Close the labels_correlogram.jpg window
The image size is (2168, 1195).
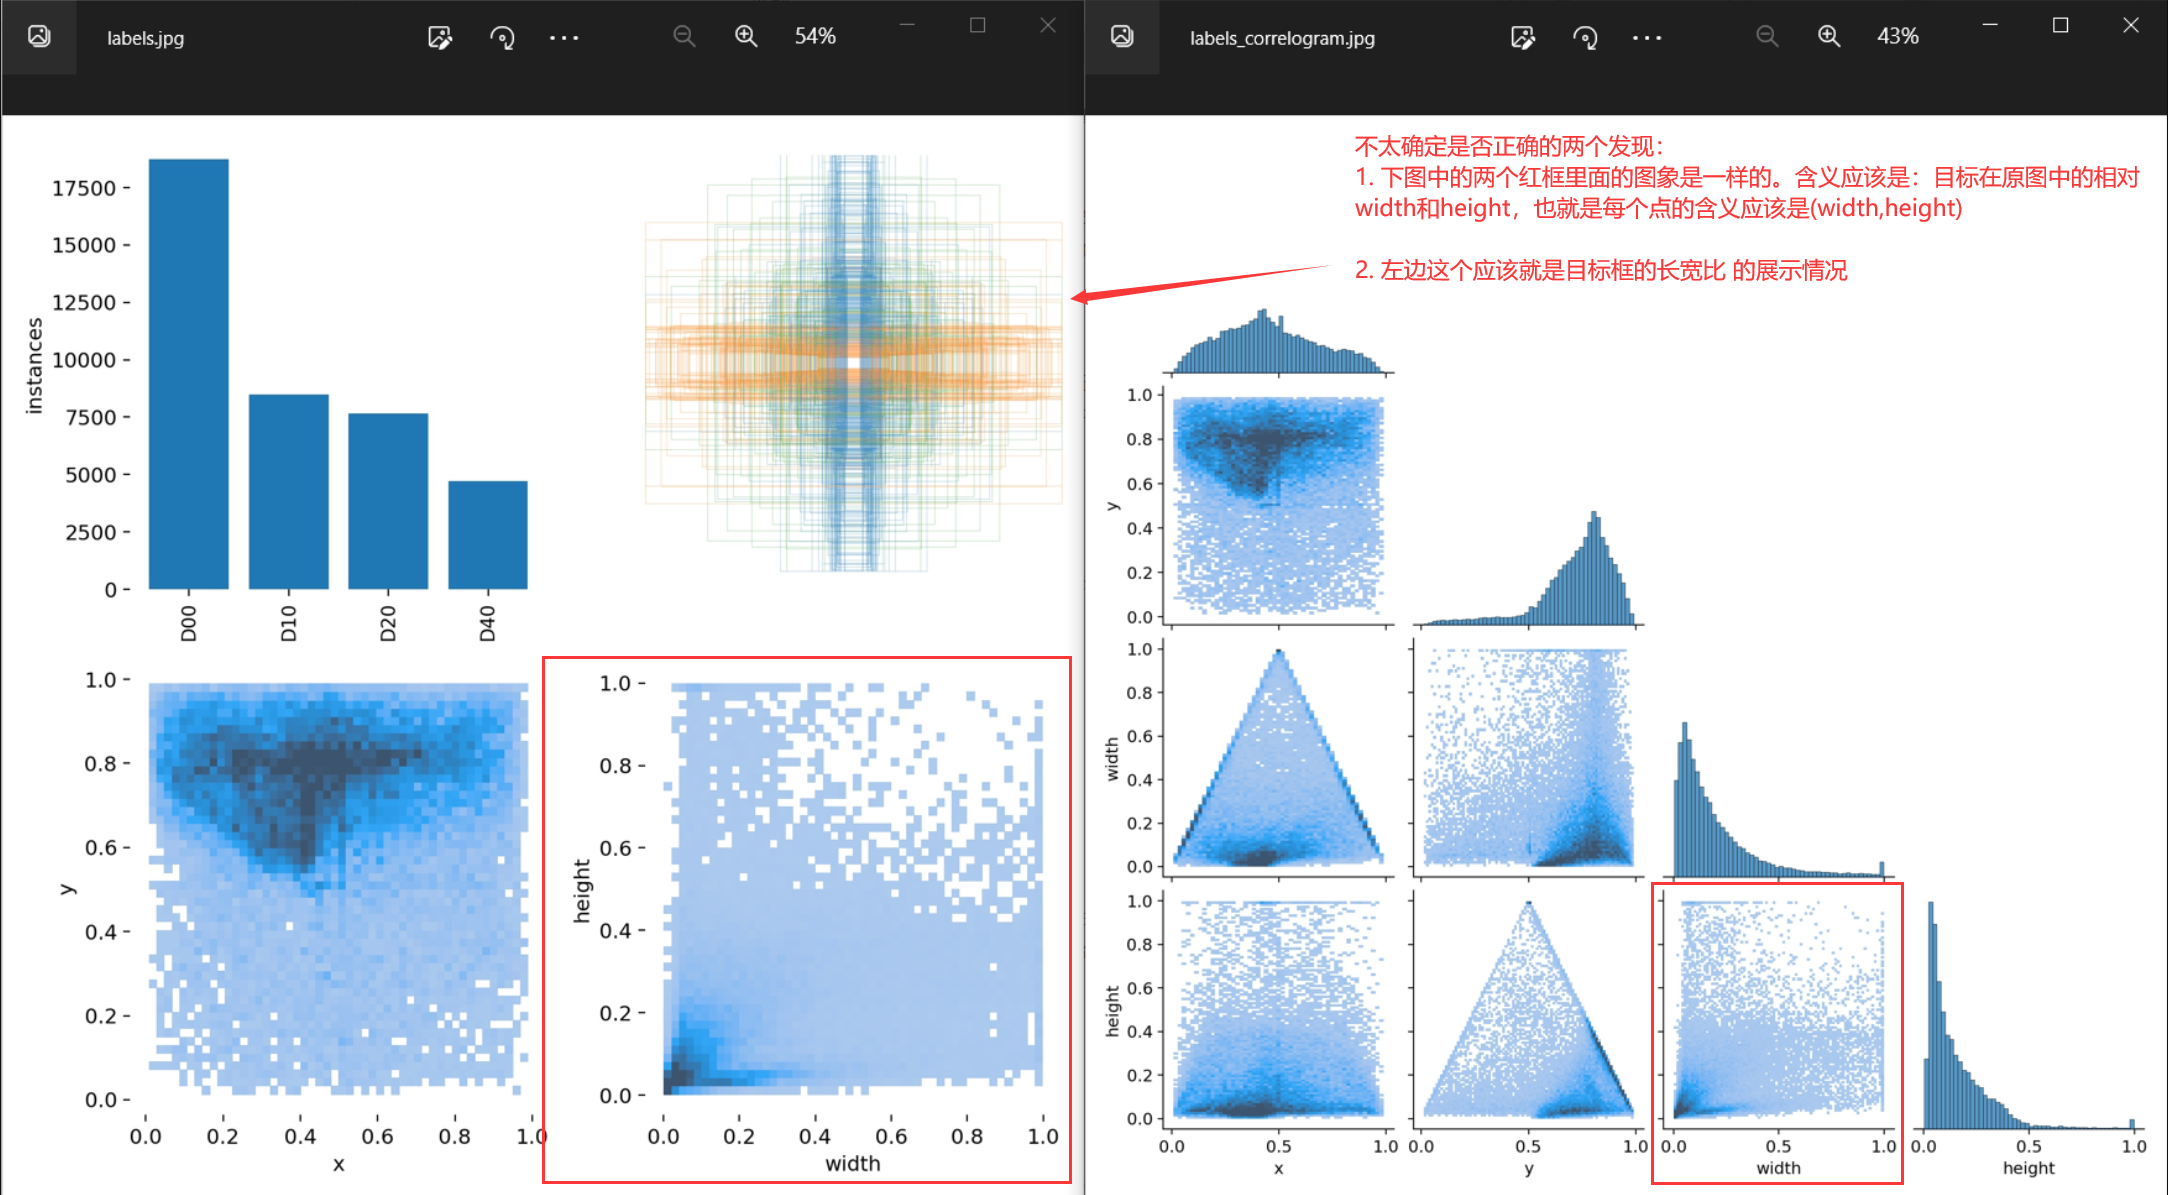pyautogui.click(x=2131, y=25)
